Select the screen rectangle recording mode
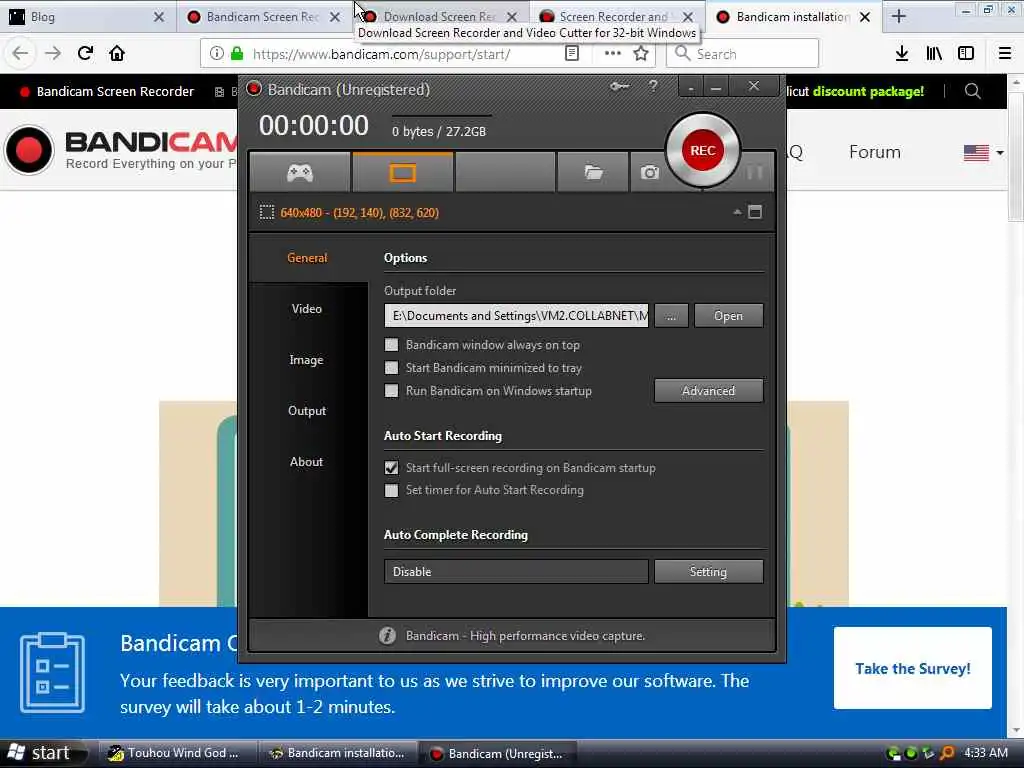The image size is (1024, 768). click(x=402, y=172)
